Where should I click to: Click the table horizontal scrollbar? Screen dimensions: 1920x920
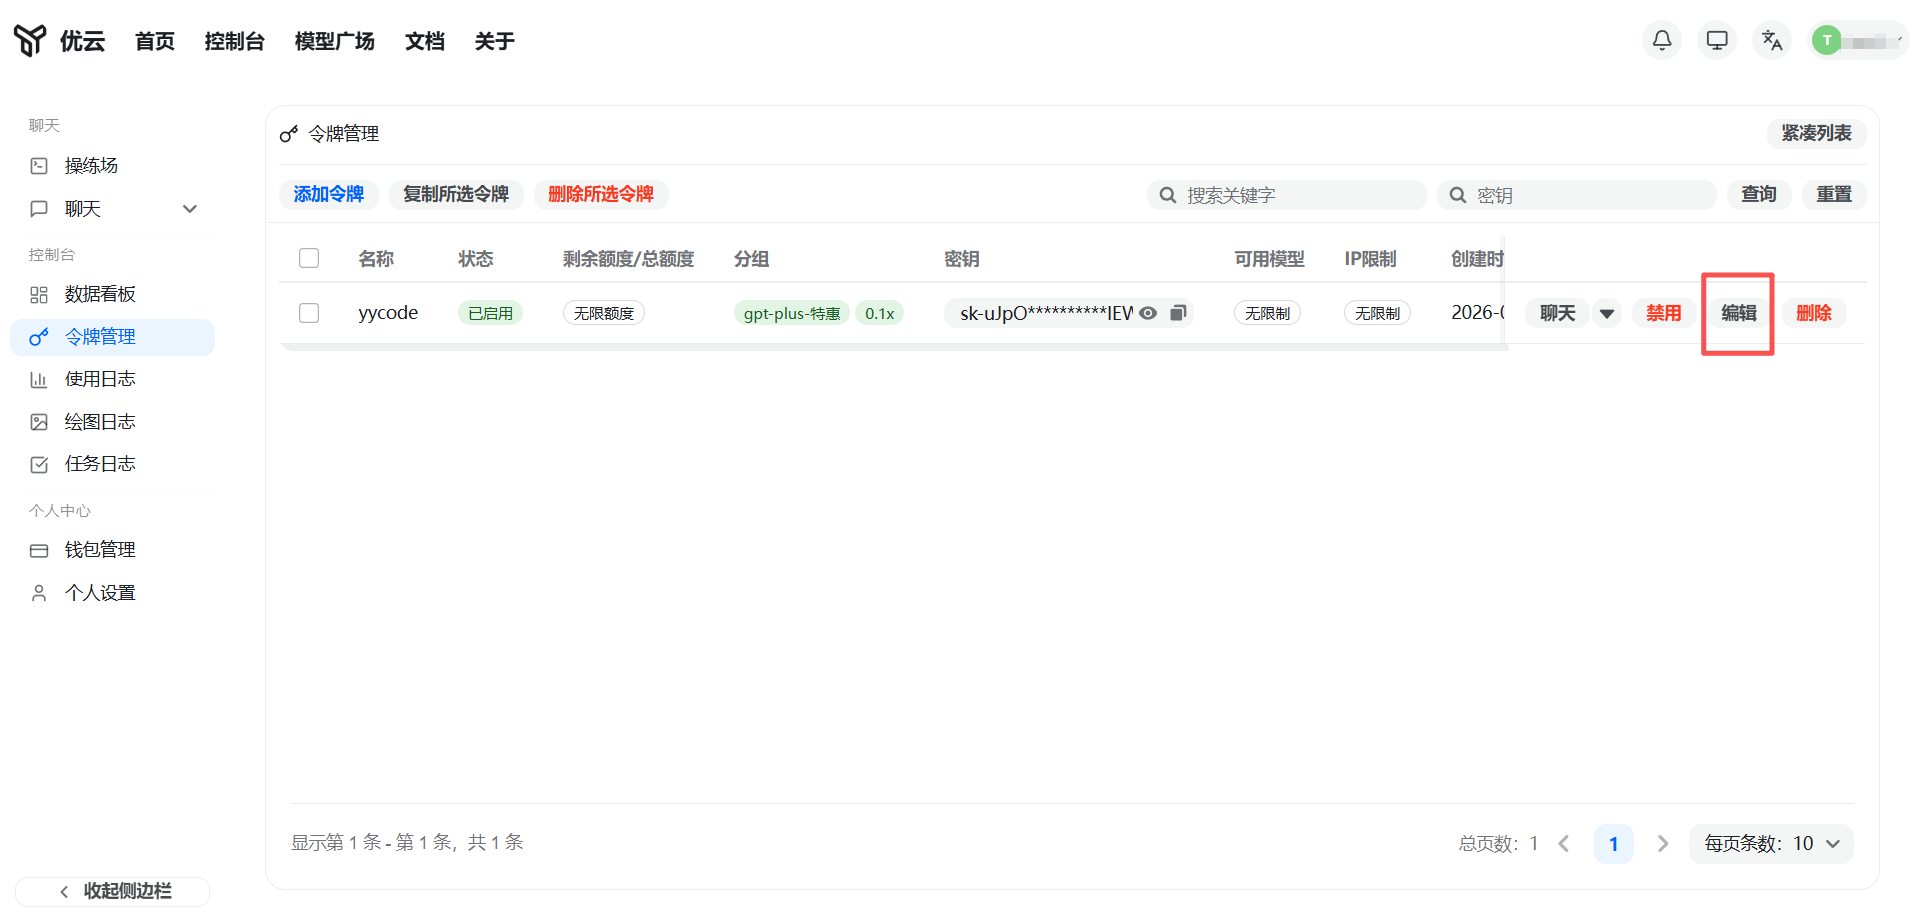click(893, 347)
